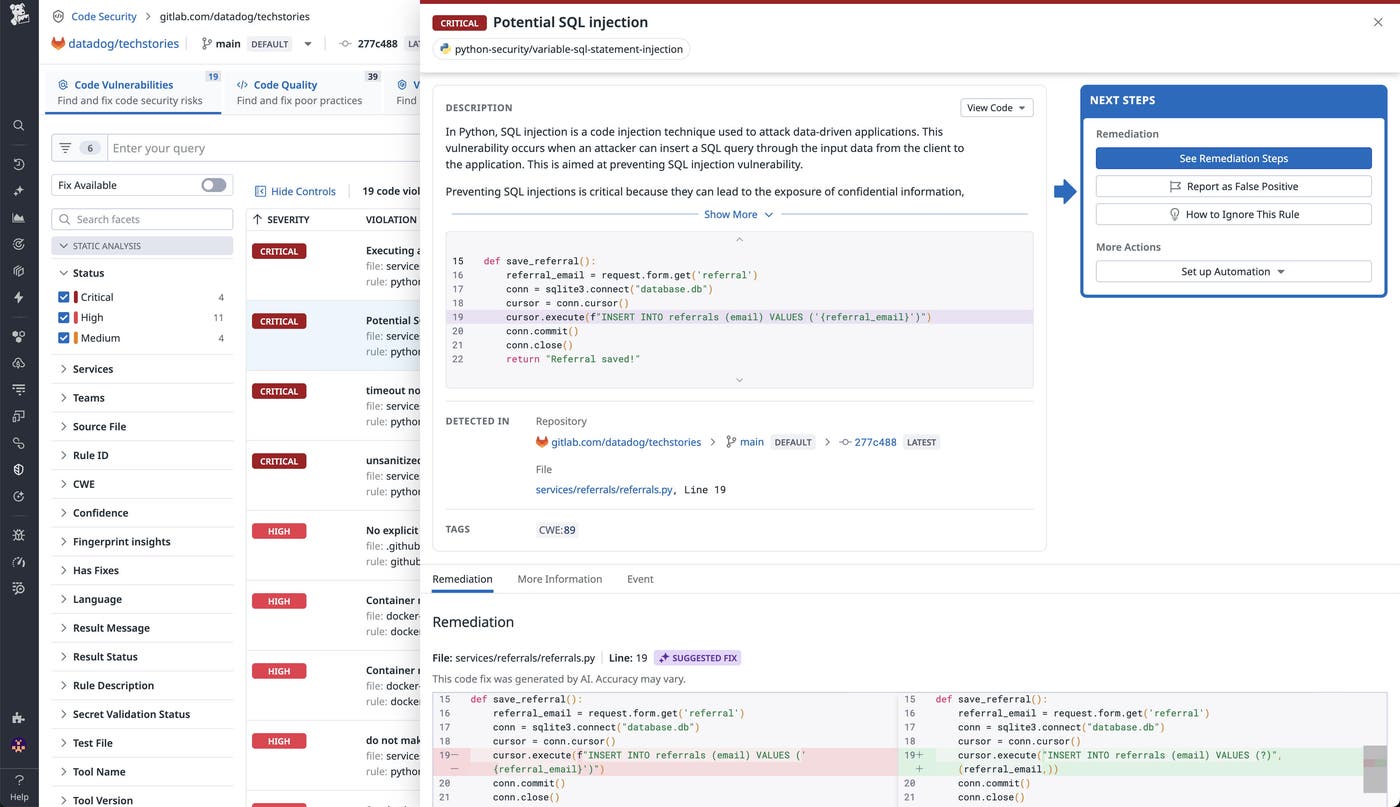Open error tracking via the bug sidebar icon
This screenshot has width=1400, height=807.
click(18, 534)
